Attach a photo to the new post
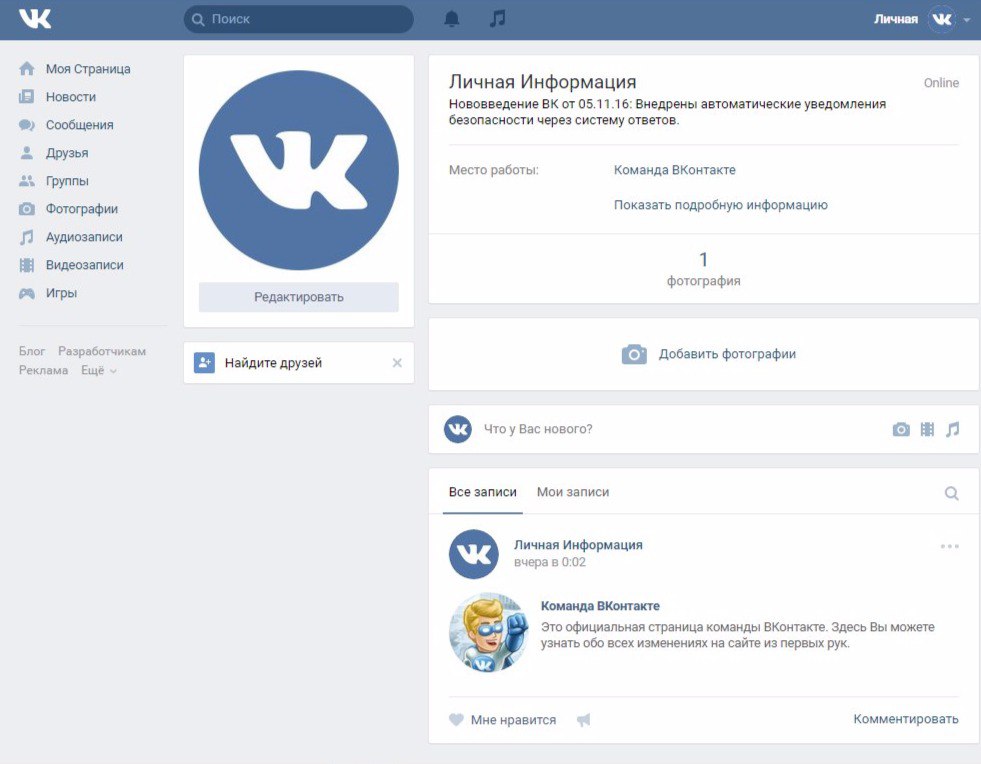 pyautogui.click(x=901, y=429)
